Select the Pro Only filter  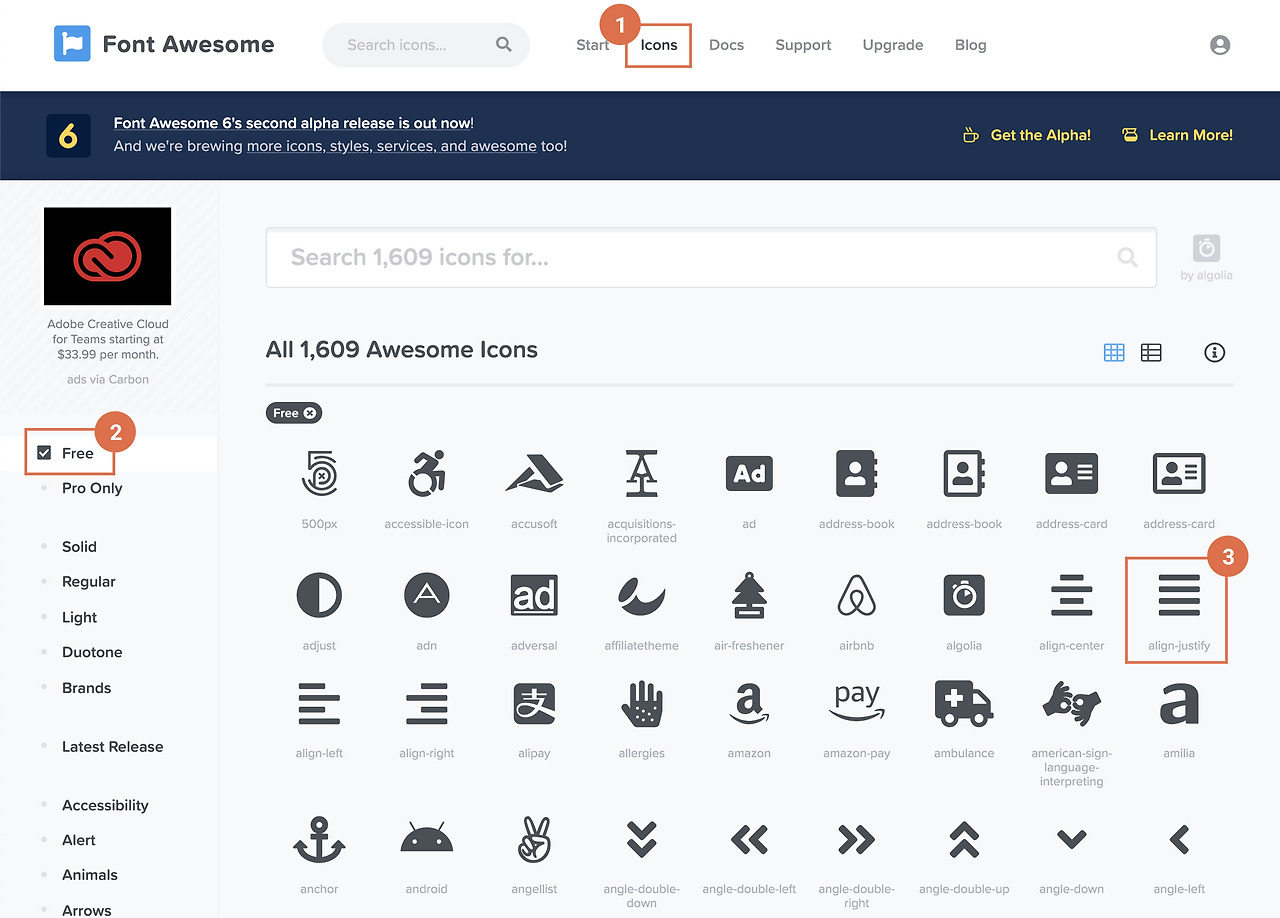click(92, 488)
